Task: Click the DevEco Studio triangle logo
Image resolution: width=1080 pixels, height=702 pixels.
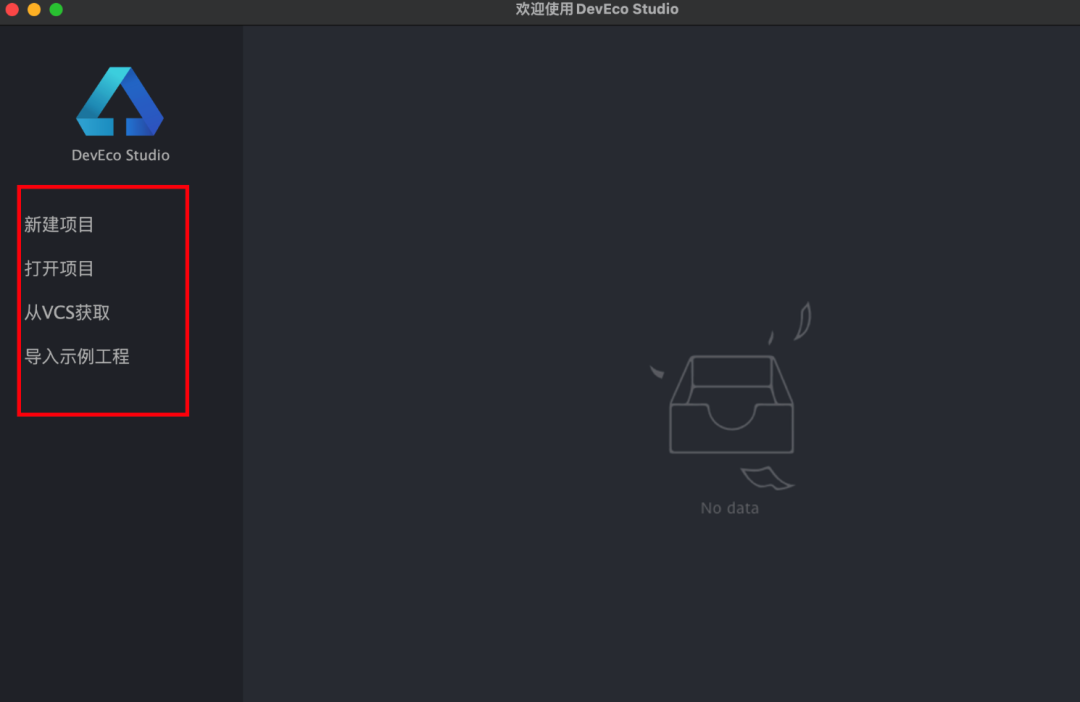Action: click(120, 101)
